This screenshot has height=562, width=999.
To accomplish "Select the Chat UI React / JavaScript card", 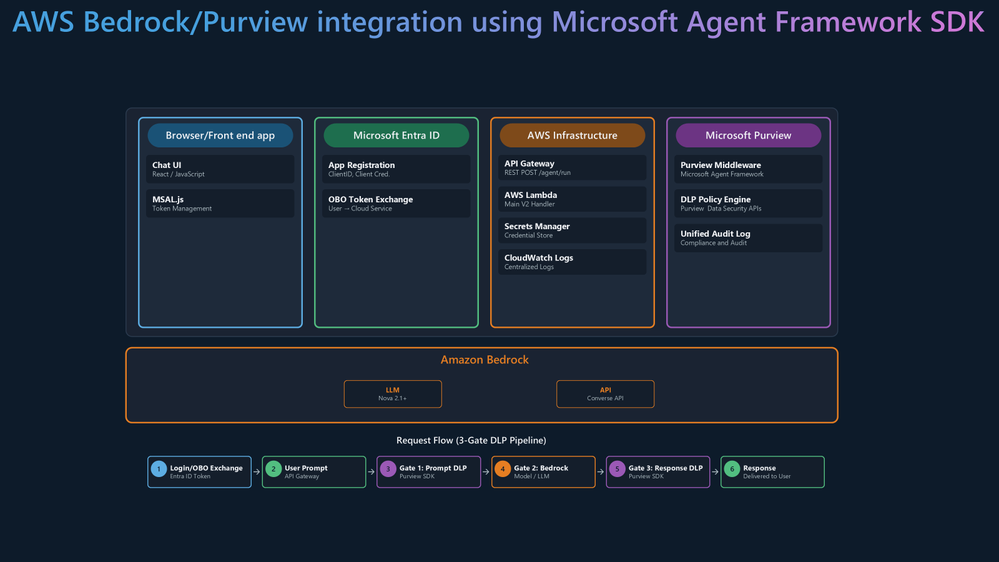I will [220, 169].
